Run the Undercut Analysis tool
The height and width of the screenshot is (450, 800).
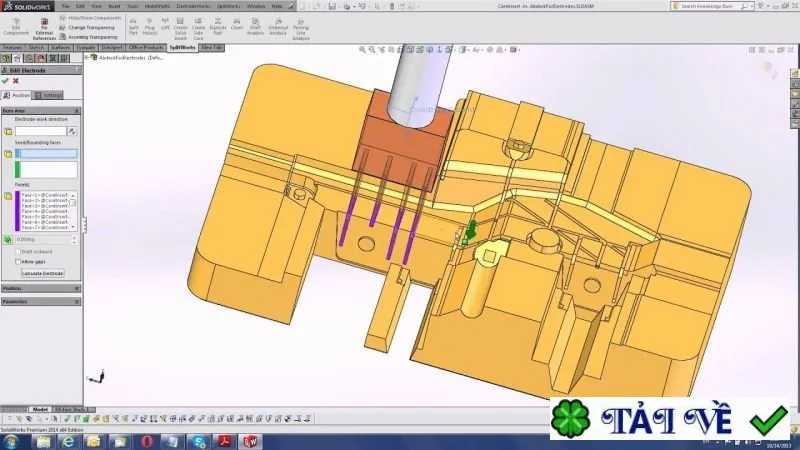coord(278,27)
